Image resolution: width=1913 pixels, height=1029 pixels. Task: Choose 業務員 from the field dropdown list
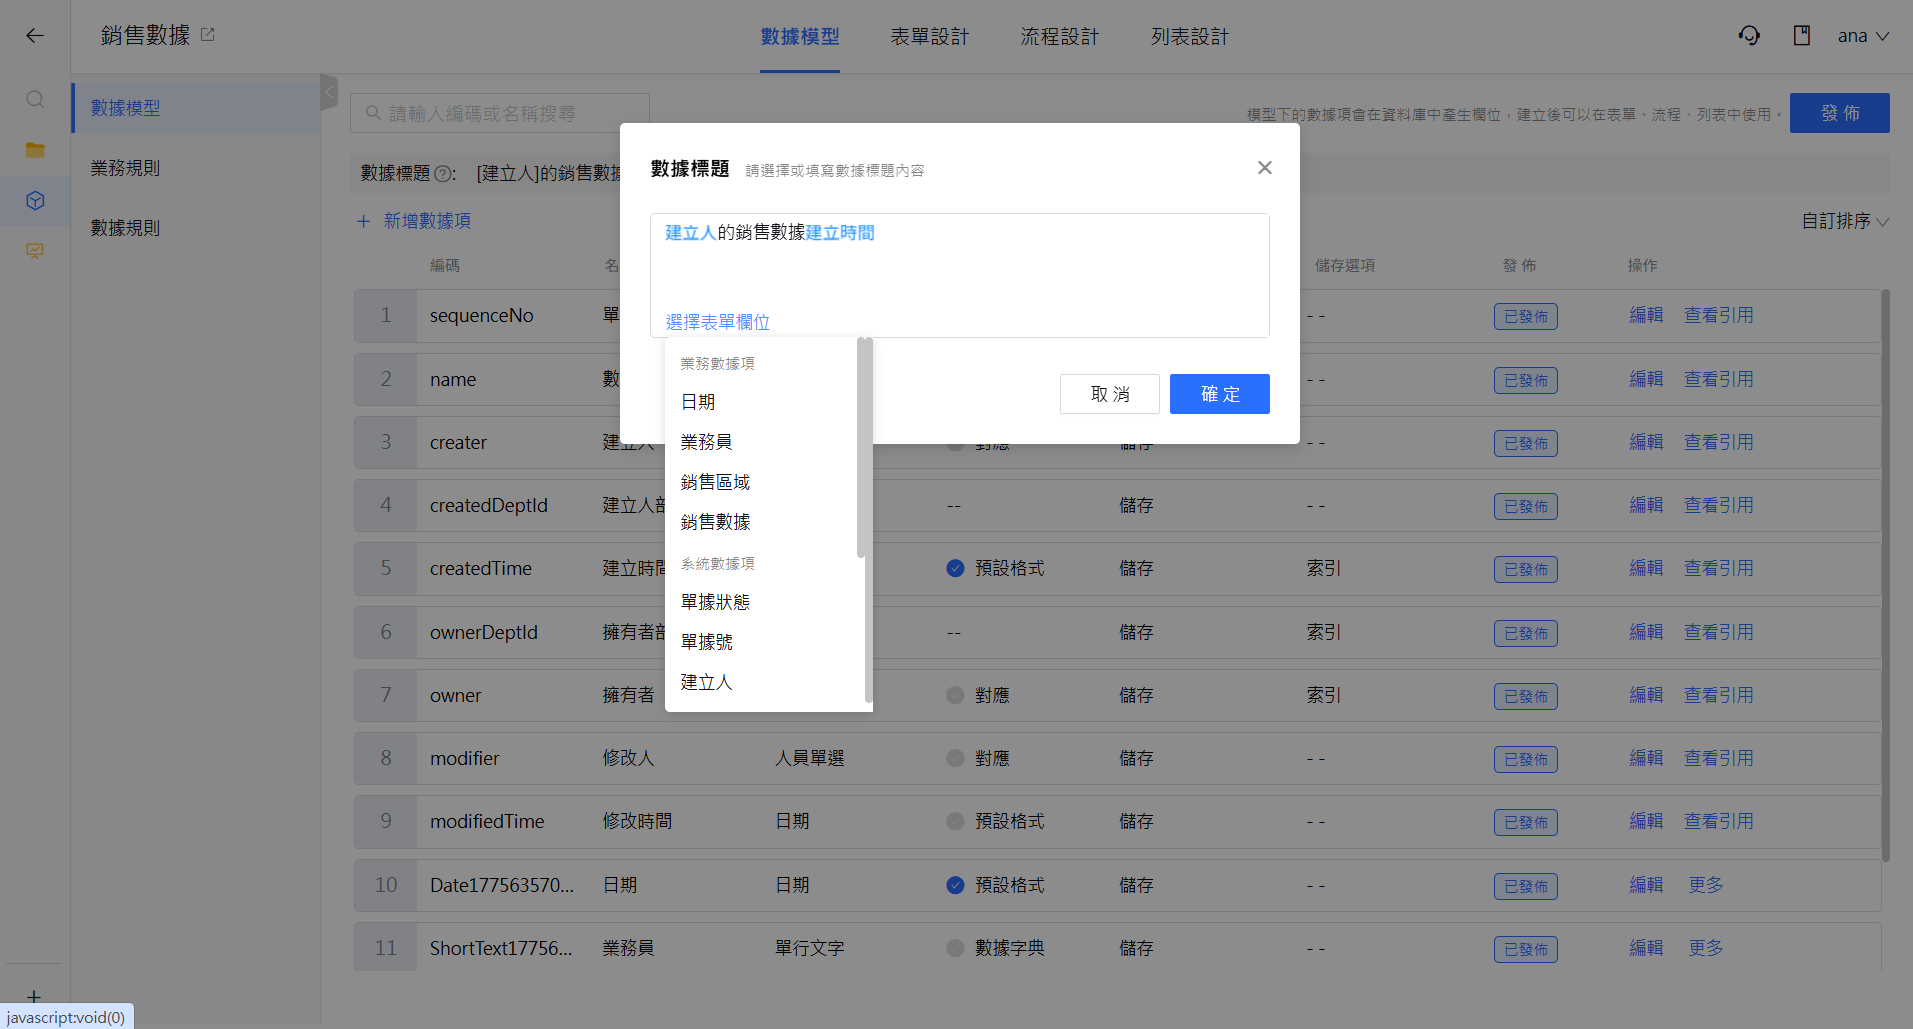pyautogui.click(x=761, y=442)
